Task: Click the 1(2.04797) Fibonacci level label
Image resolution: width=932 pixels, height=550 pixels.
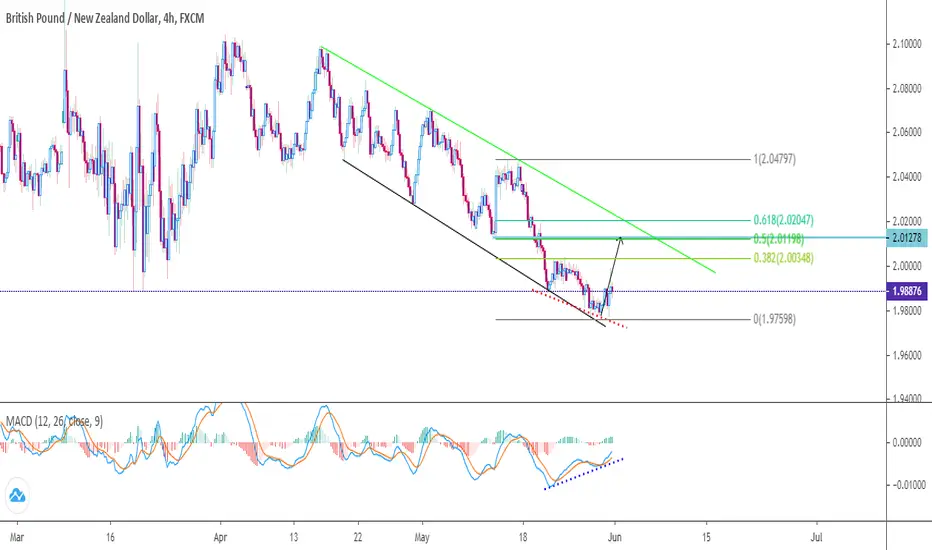Action: (774, 159)
